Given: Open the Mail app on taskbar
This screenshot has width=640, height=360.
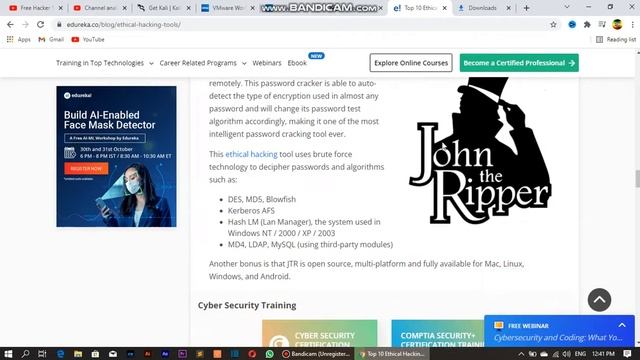Looking at the screenshot, I should pos(113,354).
